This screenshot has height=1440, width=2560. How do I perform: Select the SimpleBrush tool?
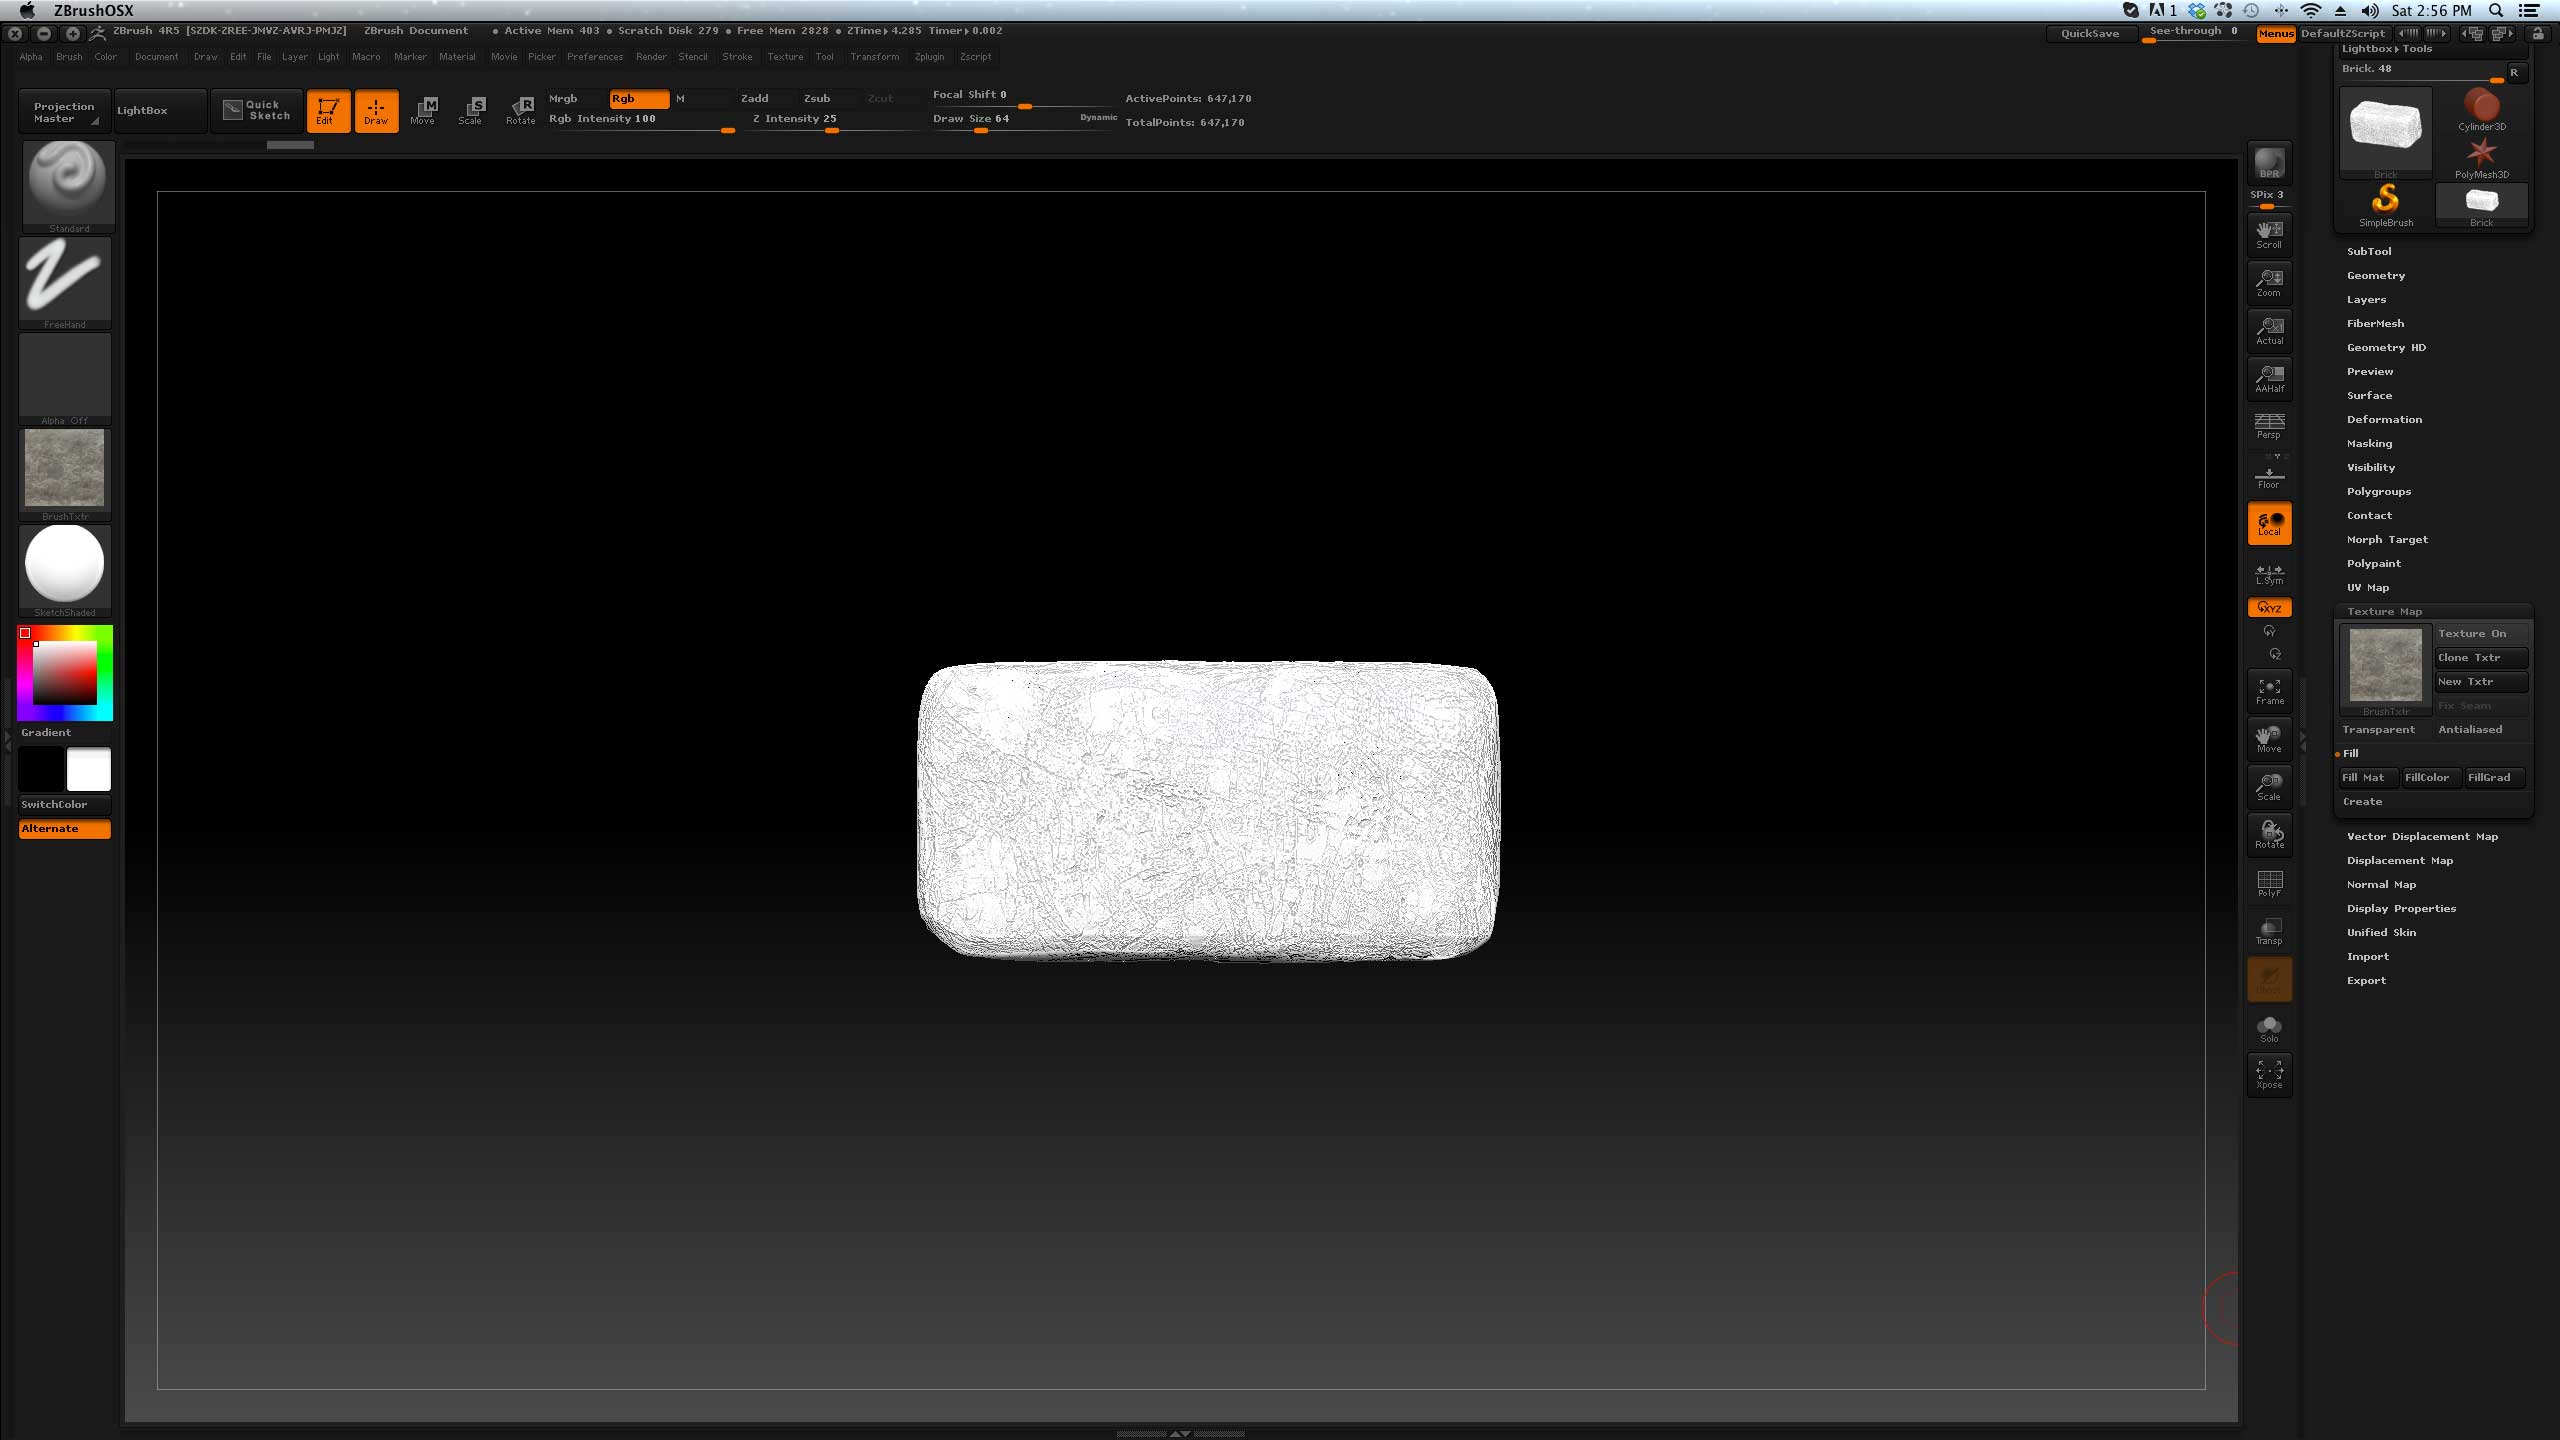(x=2386, y=206)
